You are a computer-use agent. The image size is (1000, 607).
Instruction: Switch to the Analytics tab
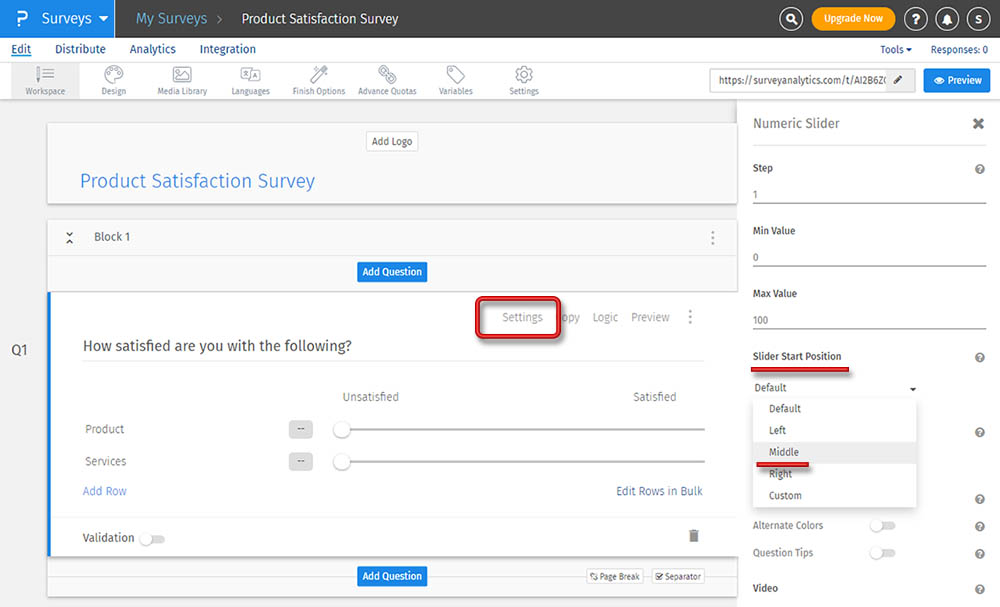pos(152,48)
